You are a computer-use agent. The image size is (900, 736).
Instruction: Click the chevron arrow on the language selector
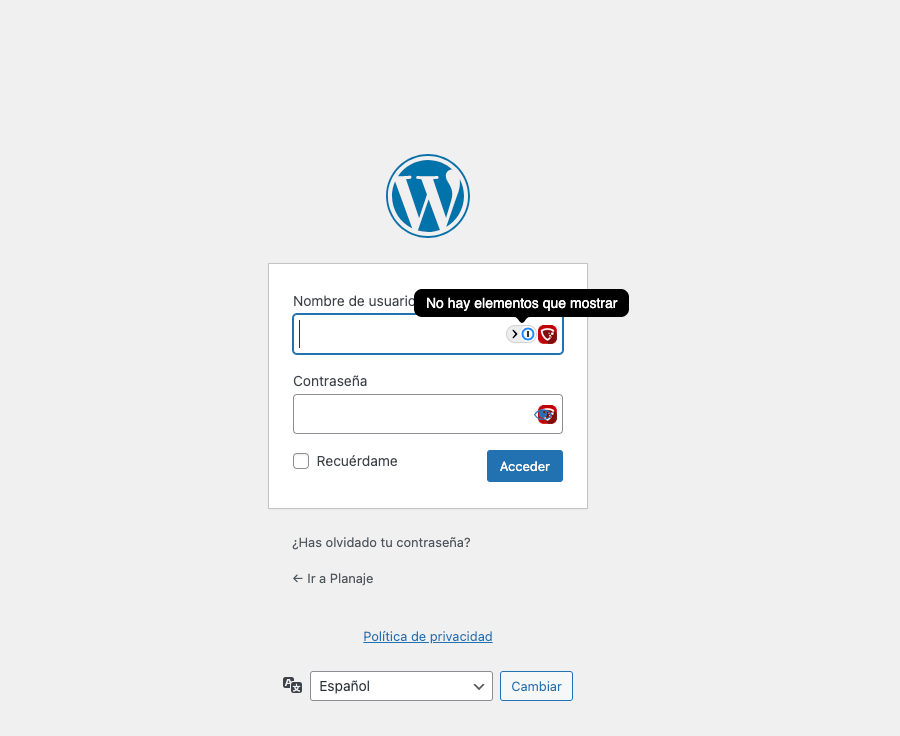click(x=479, y=687)
